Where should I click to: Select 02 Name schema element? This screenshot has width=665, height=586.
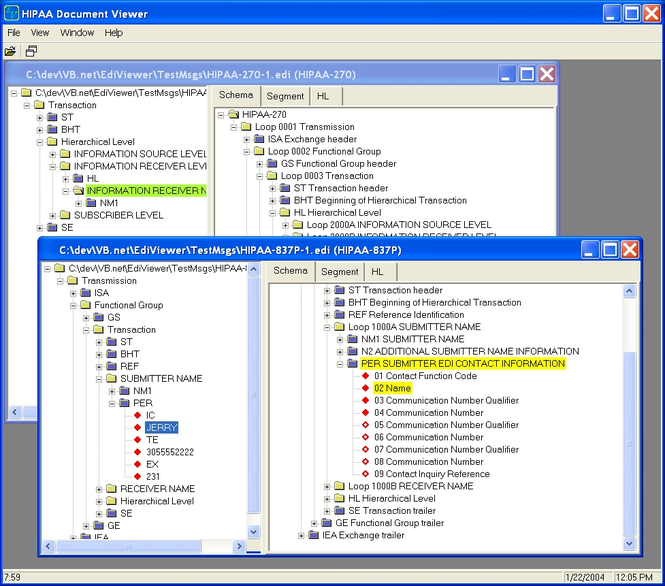[392, 388]
